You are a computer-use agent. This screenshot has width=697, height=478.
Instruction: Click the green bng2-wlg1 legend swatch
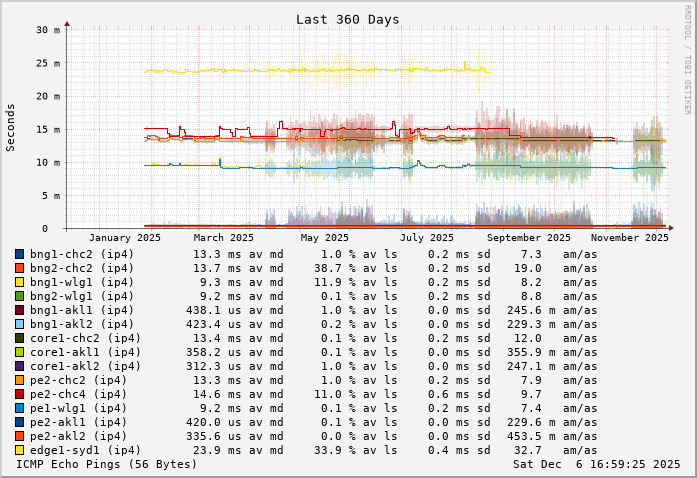(x=19, y=296)
